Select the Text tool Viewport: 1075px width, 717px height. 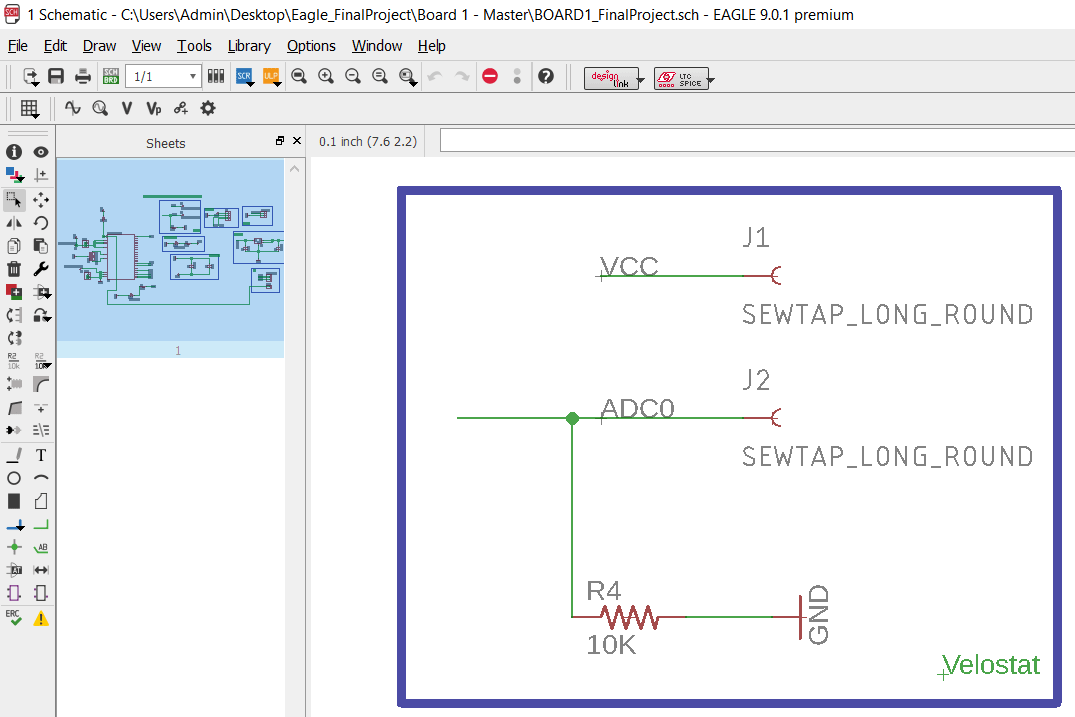41,455
